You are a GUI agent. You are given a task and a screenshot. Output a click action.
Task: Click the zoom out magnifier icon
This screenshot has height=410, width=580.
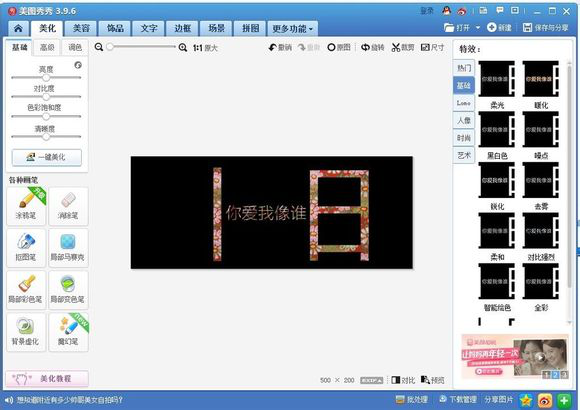pos(99,47)
